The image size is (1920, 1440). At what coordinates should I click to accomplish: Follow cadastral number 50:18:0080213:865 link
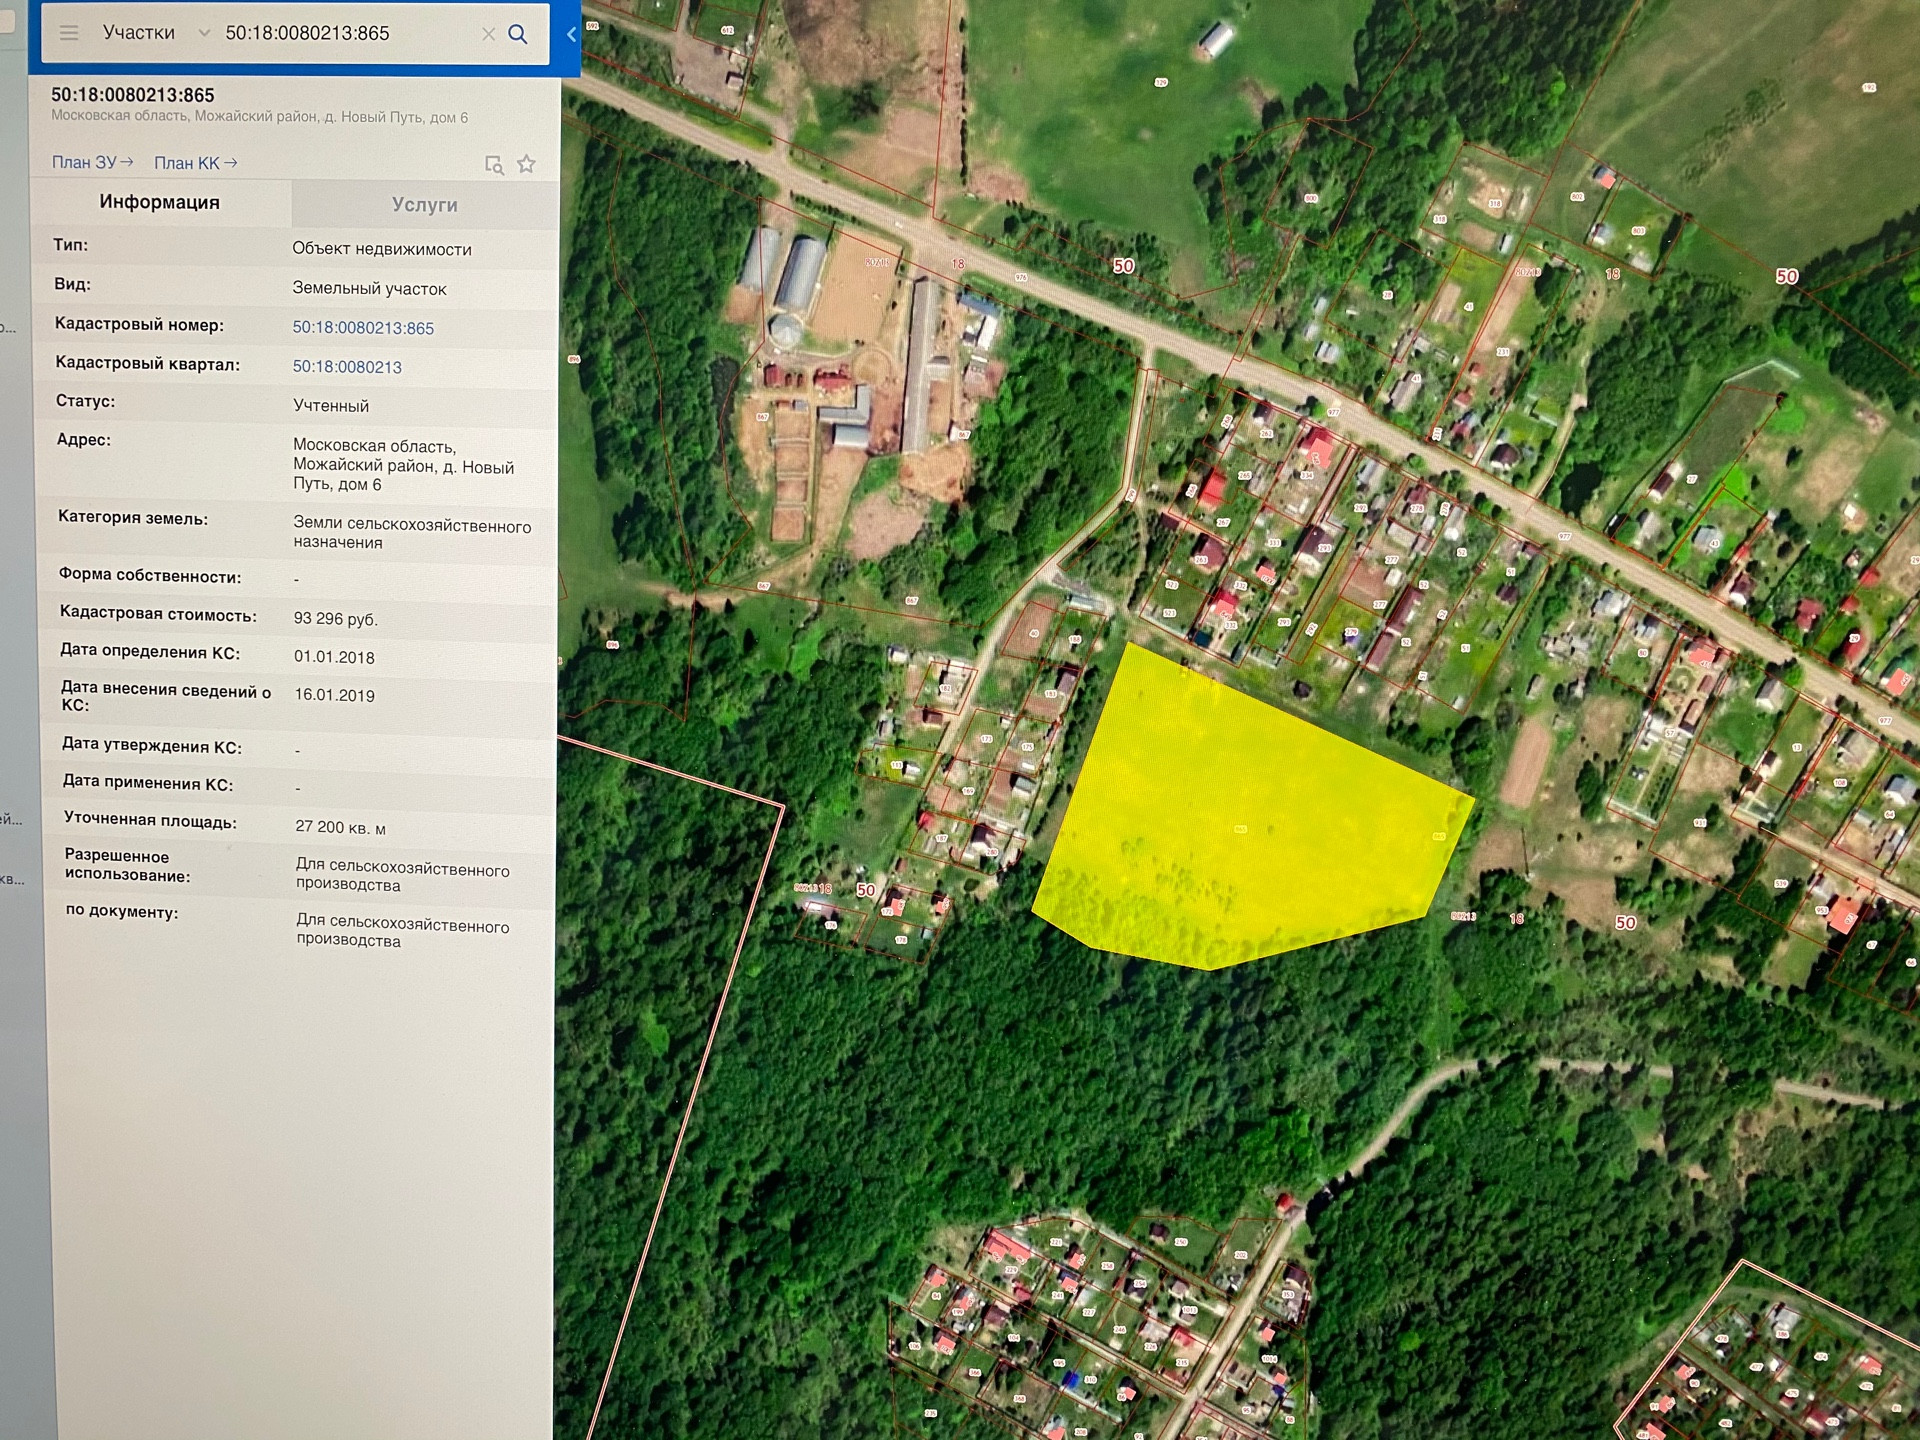click(x=363, y=328)
